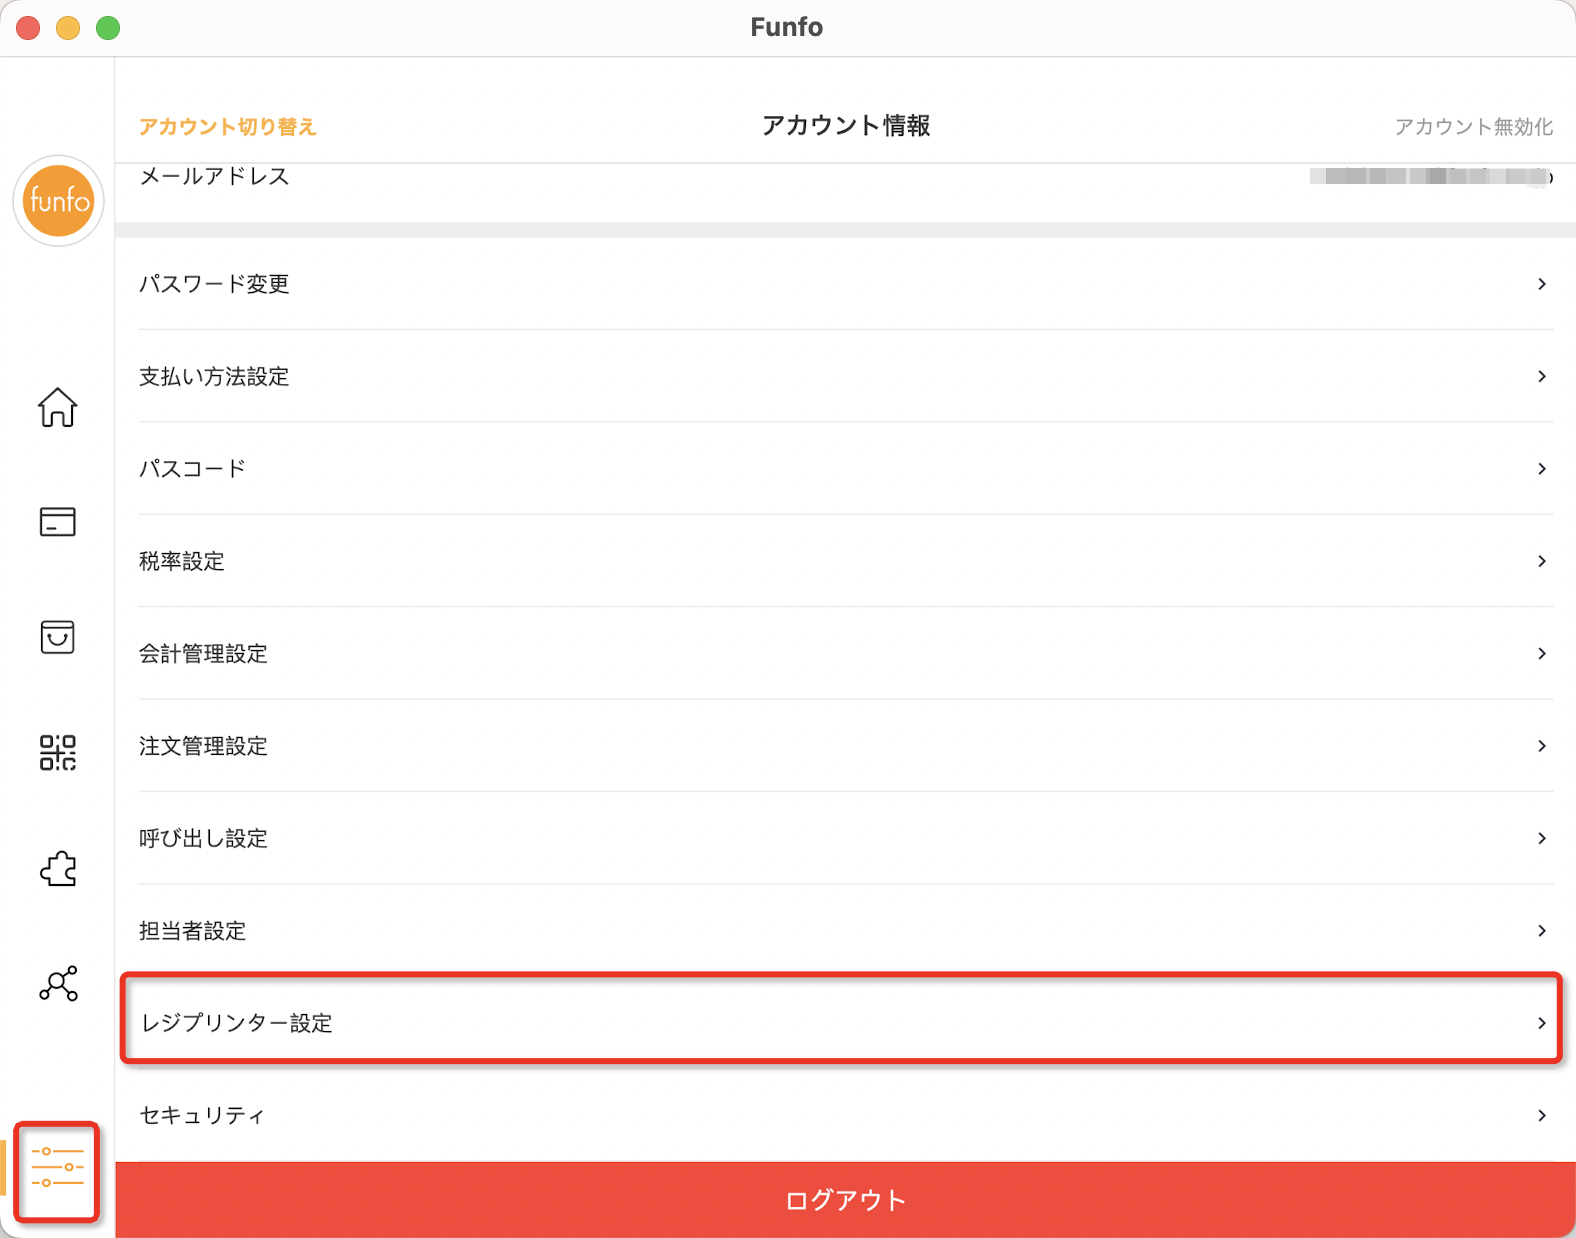1576x1238 pixels.
Task: Open 会計管理設定 row
Action: [846, 653]
